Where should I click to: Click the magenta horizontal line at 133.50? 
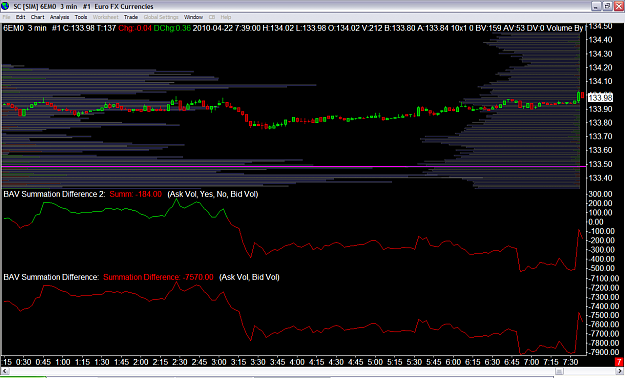point(294,166)
